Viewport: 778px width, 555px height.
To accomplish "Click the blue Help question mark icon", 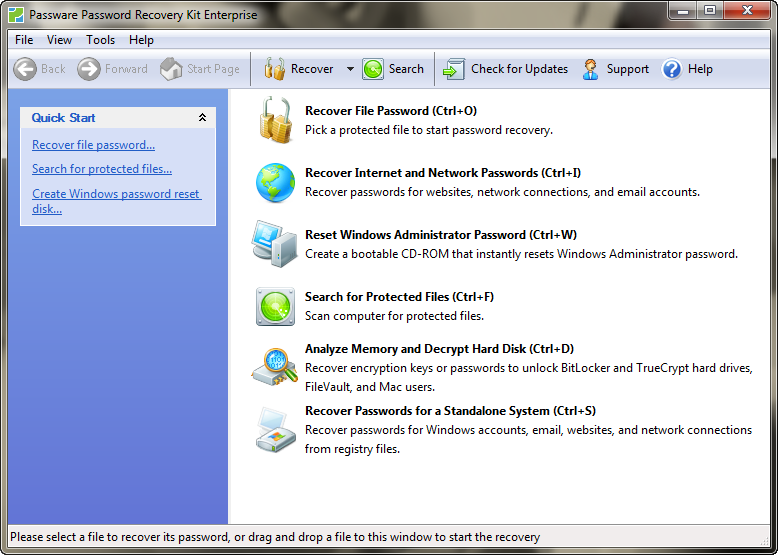I will tap(672, 69).
